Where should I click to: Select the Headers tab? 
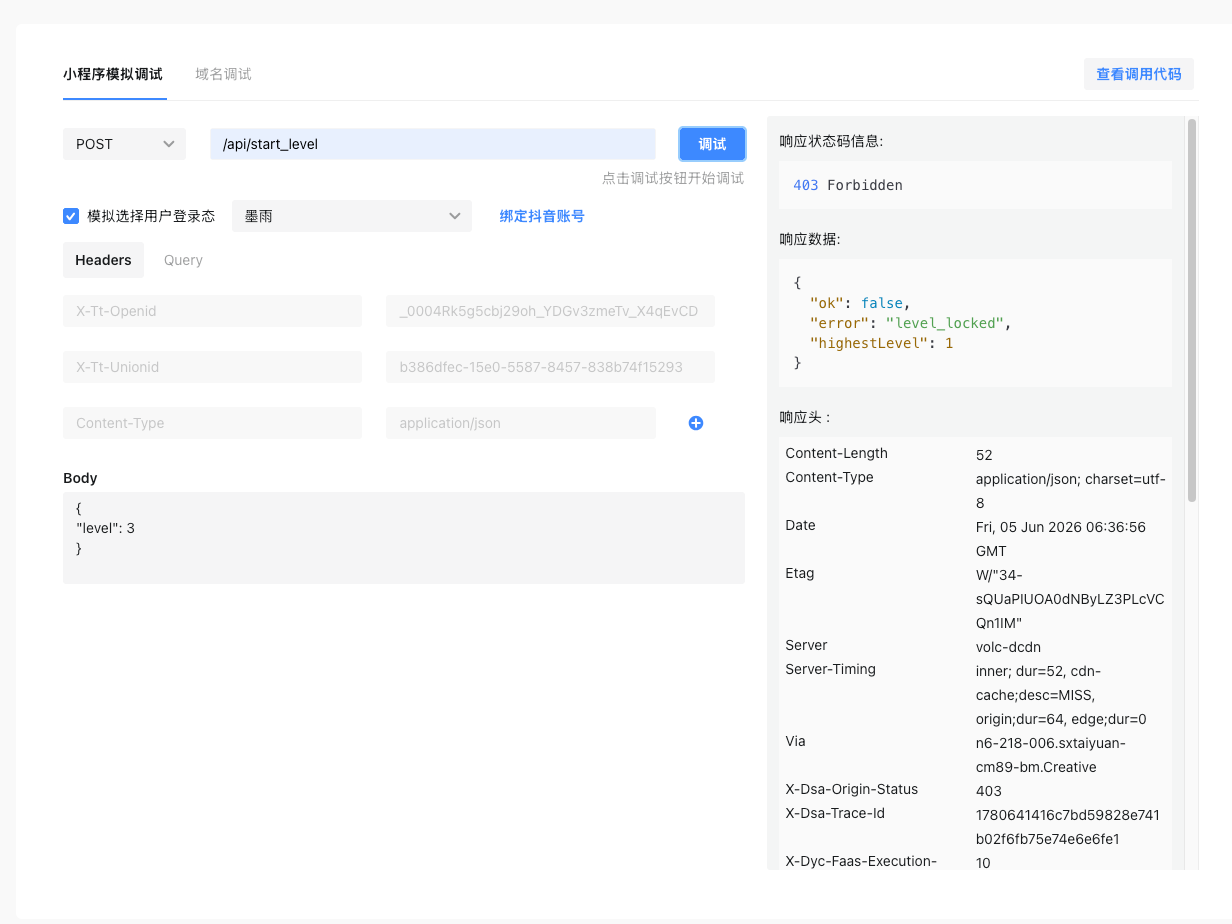tap(103, 260)
